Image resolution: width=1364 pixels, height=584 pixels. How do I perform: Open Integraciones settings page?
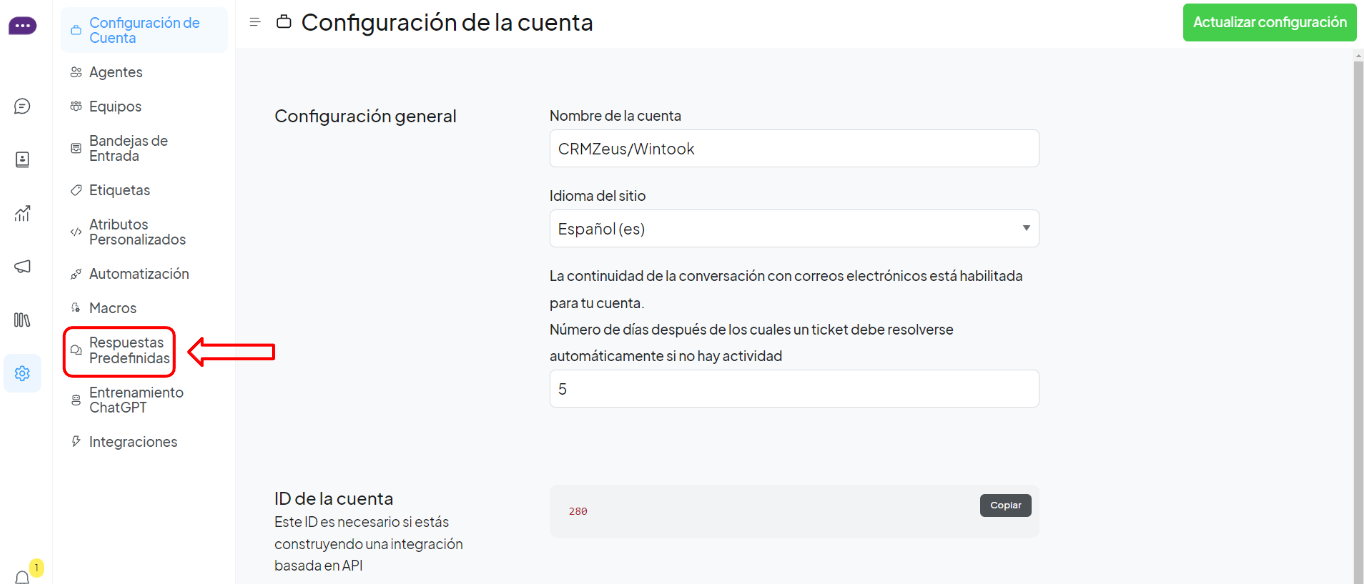133,442
